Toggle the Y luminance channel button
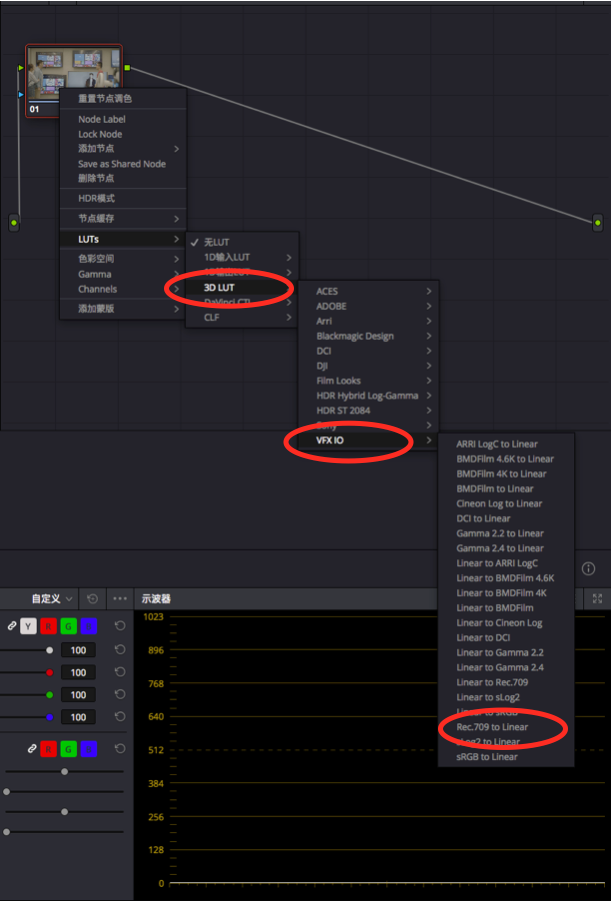This screenshot has width=611, height=902. (x=28, y=626)
